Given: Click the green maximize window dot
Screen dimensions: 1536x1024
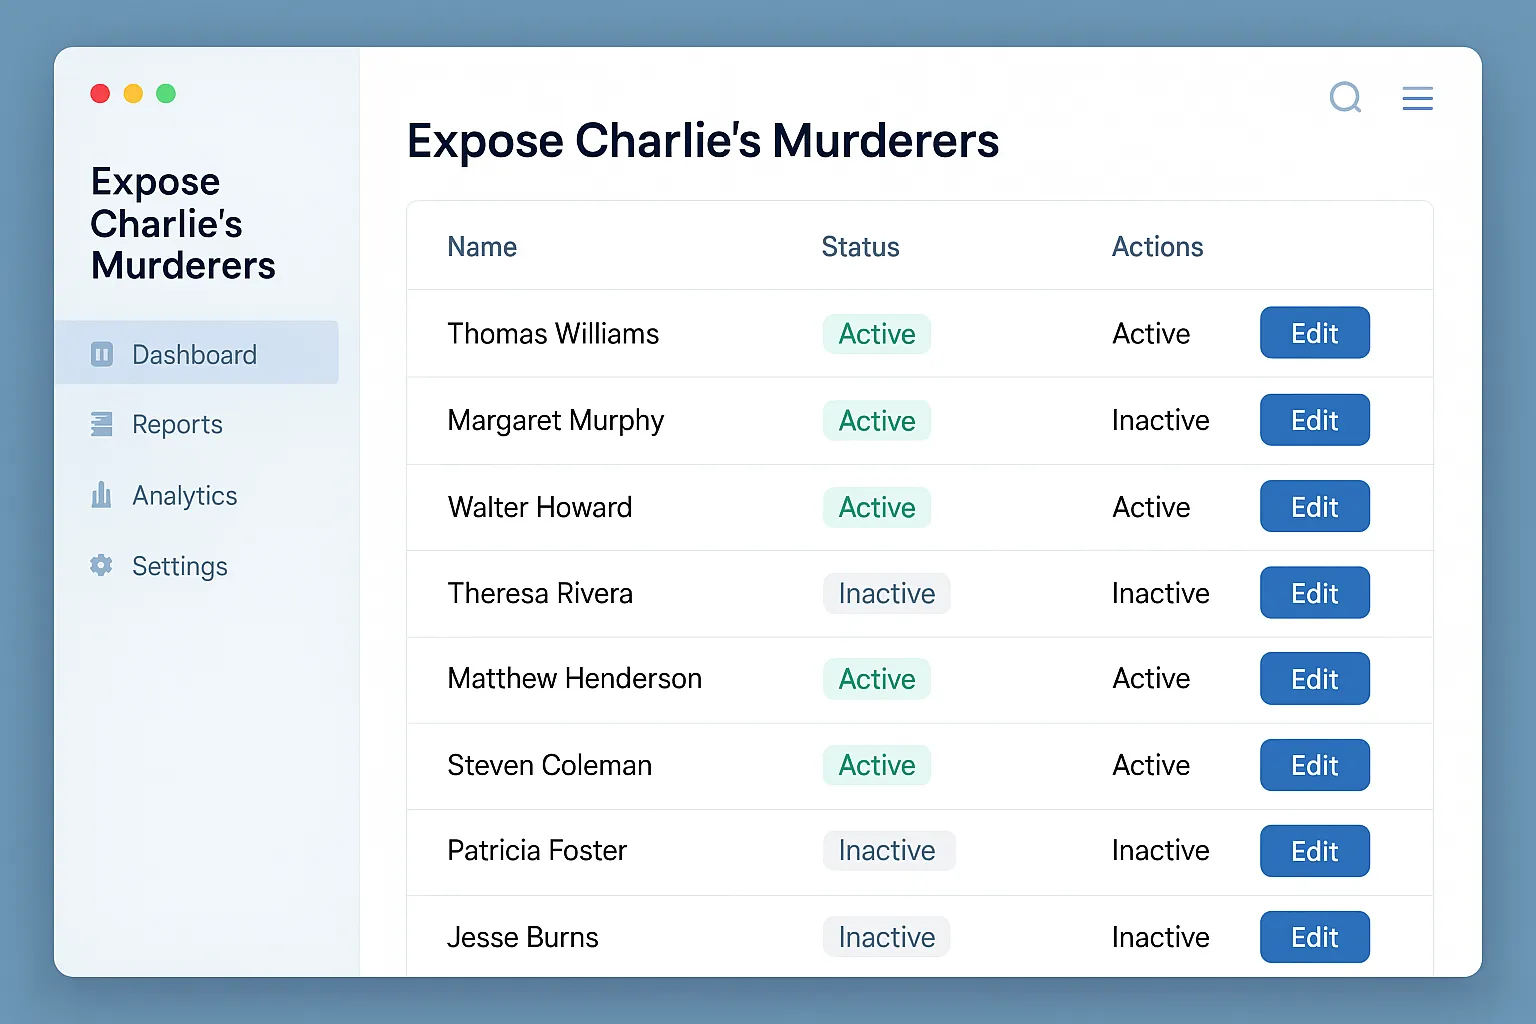Looking at the screenshot, I should 166,94.
